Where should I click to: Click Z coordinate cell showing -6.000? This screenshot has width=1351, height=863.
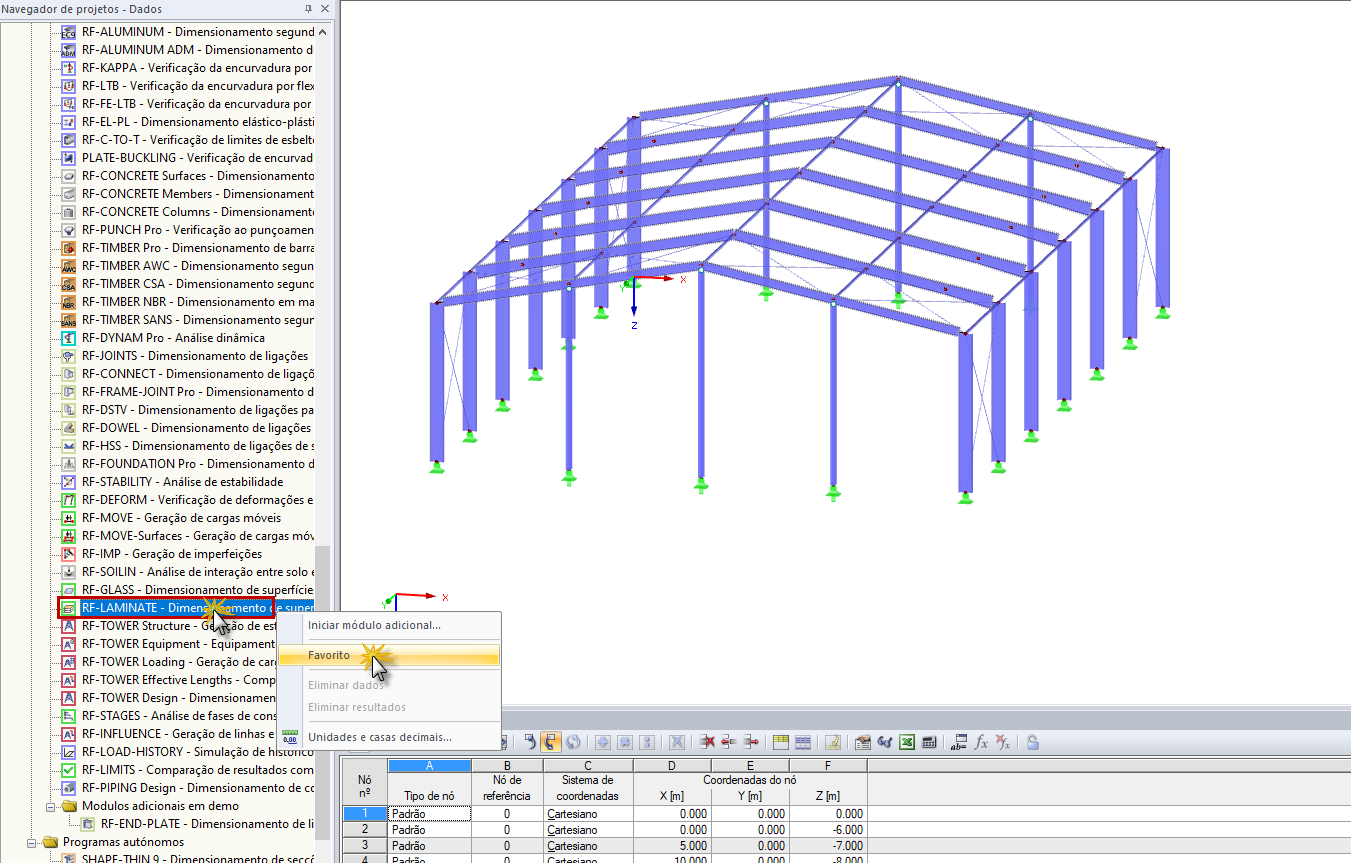[x=828, y=830]
